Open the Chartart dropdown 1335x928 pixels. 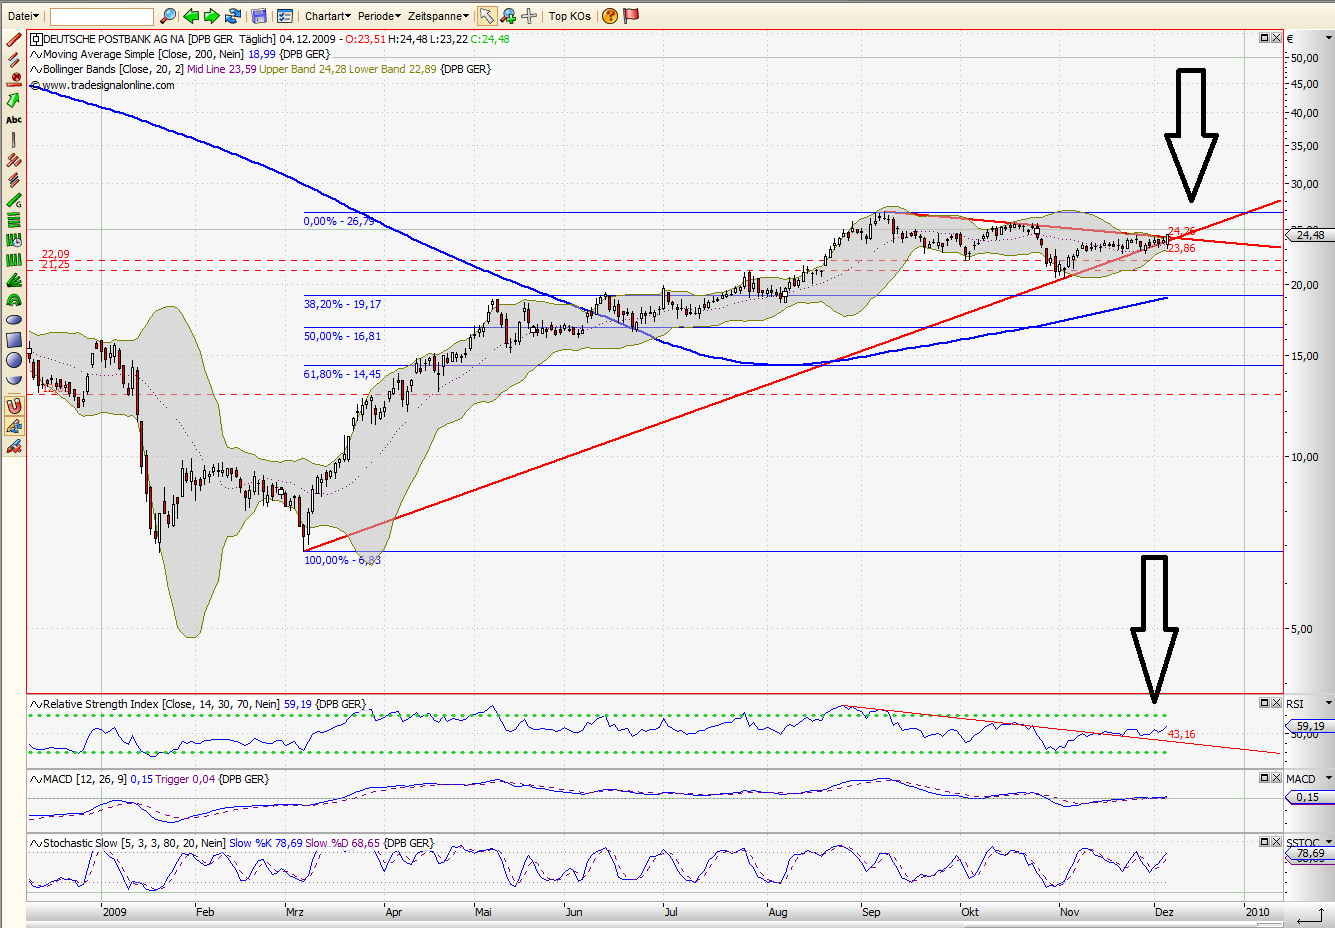coord(327,16)
